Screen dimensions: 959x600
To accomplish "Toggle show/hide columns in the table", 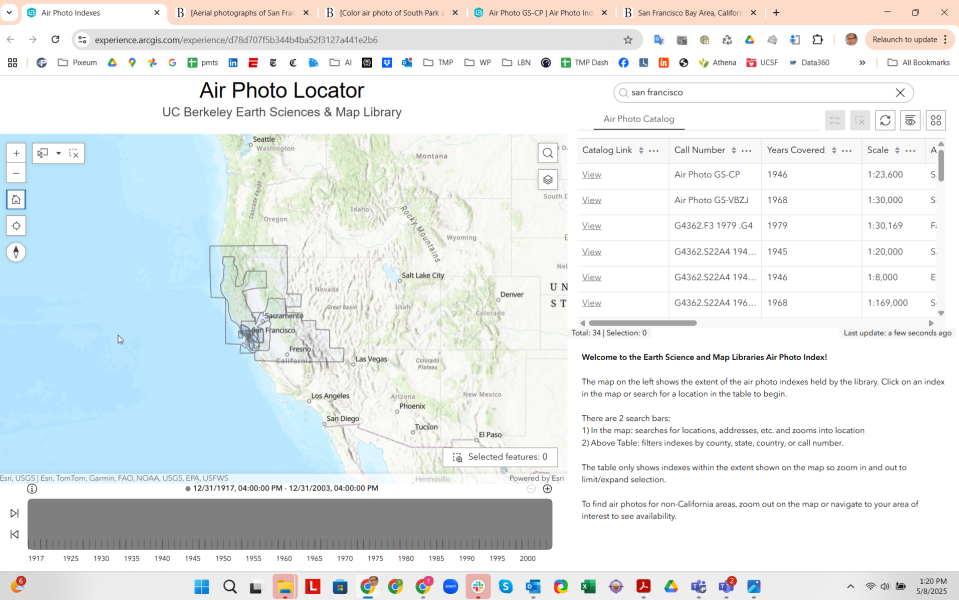I will [910, 120].
